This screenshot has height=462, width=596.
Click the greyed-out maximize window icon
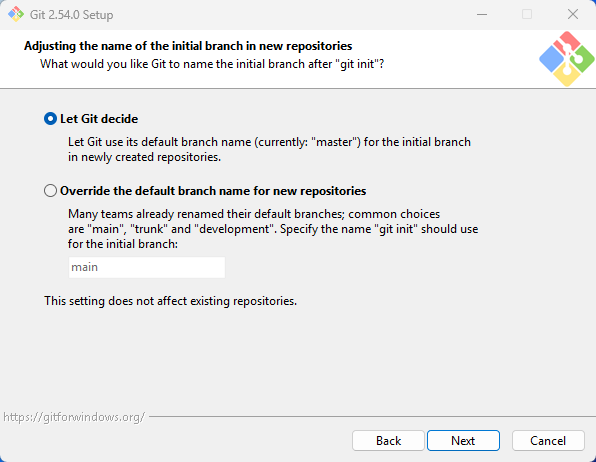click(x=527, y=14)
